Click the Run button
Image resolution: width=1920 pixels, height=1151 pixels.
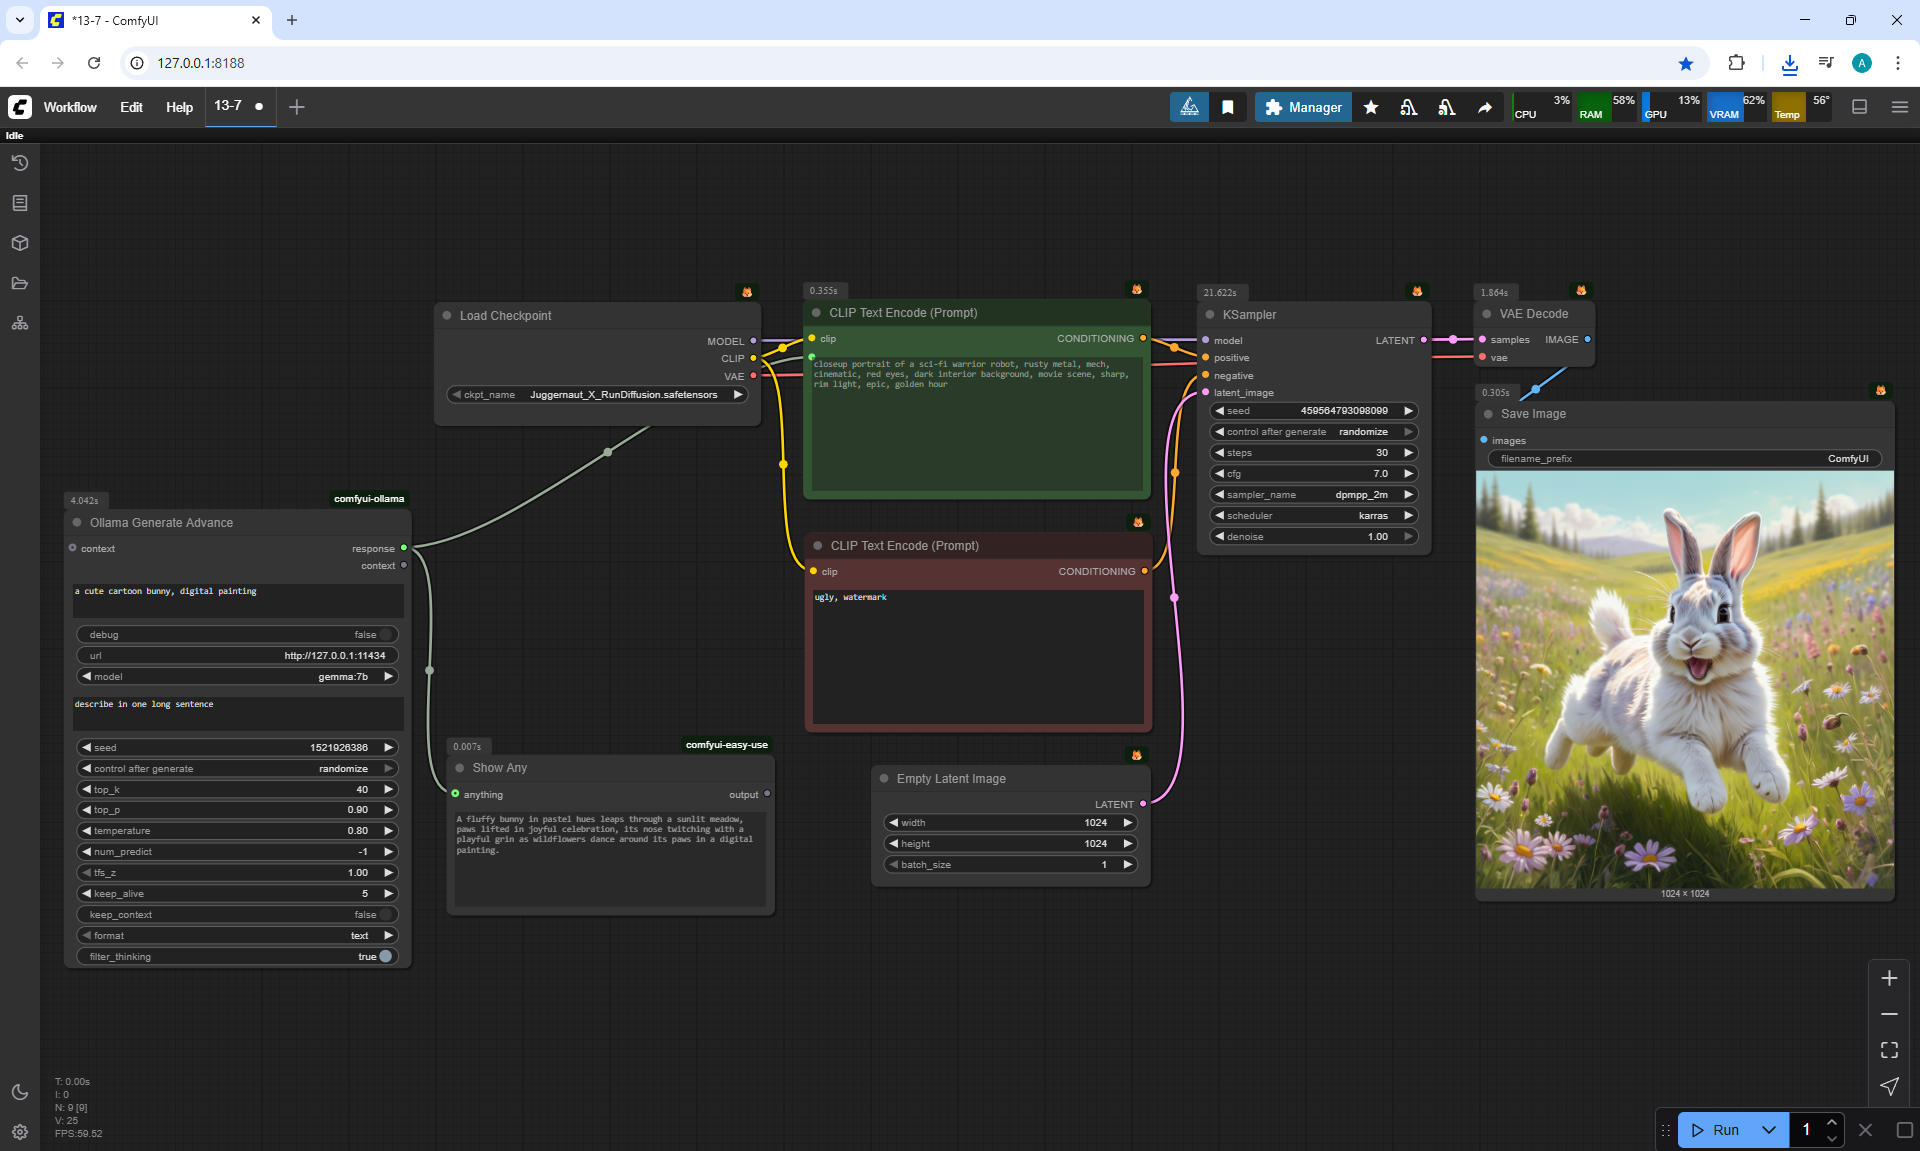[x=1717, y=1130]
